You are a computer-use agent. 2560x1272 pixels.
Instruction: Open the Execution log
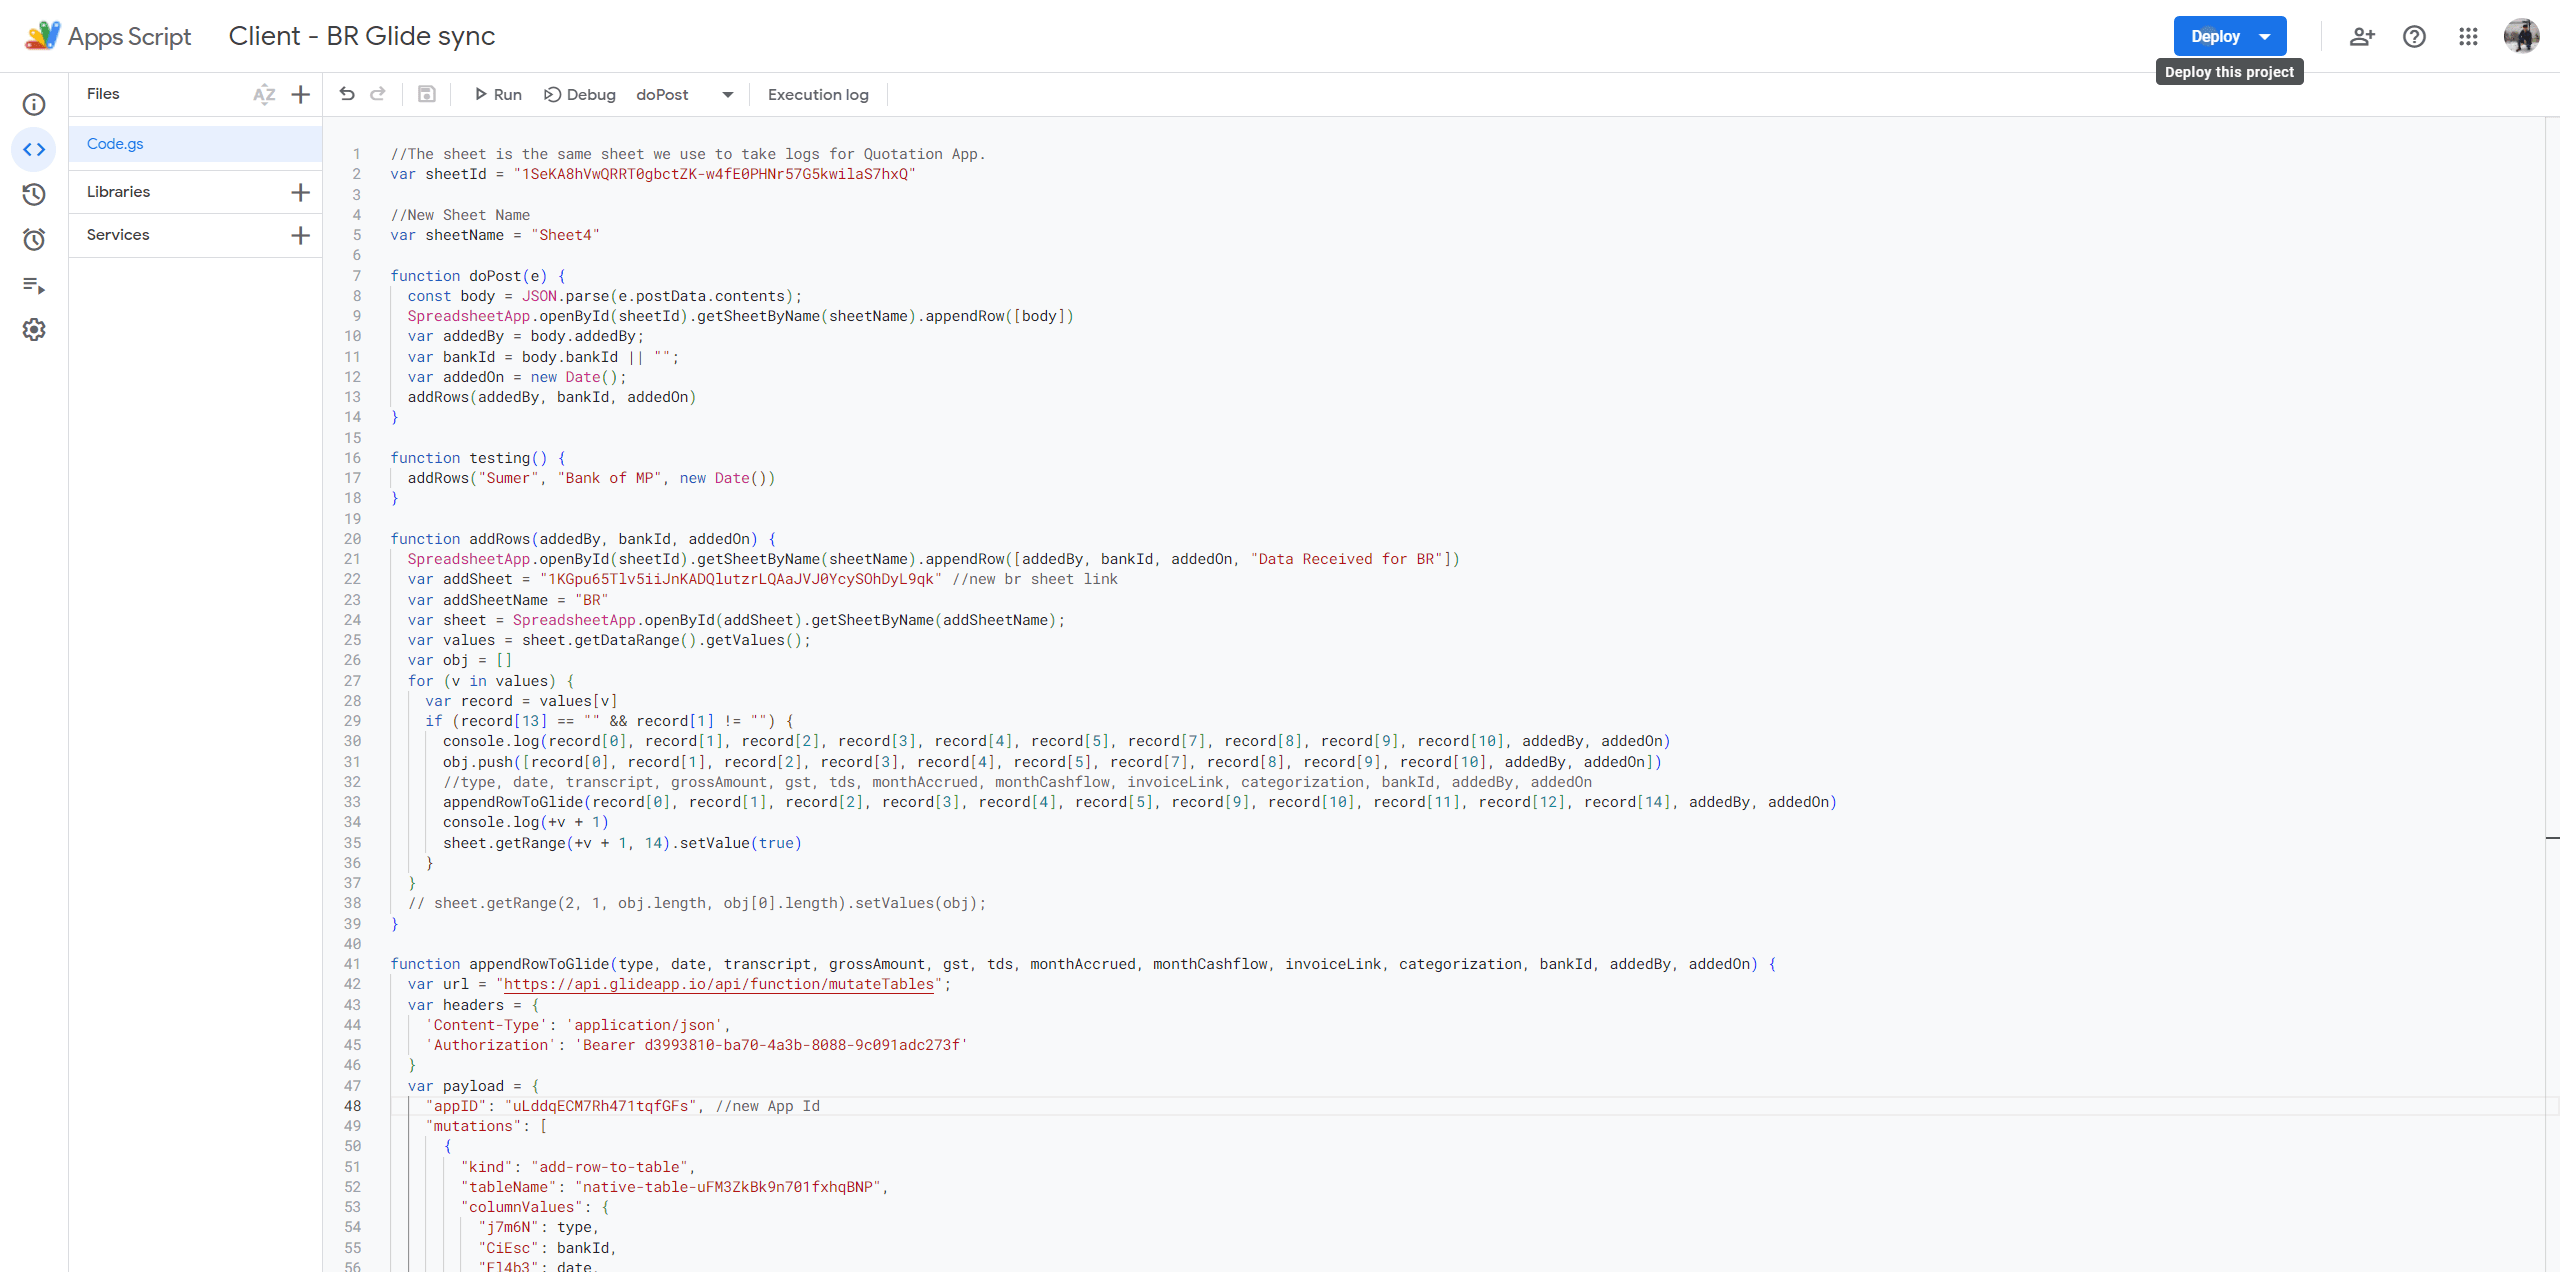coord(818,94)
